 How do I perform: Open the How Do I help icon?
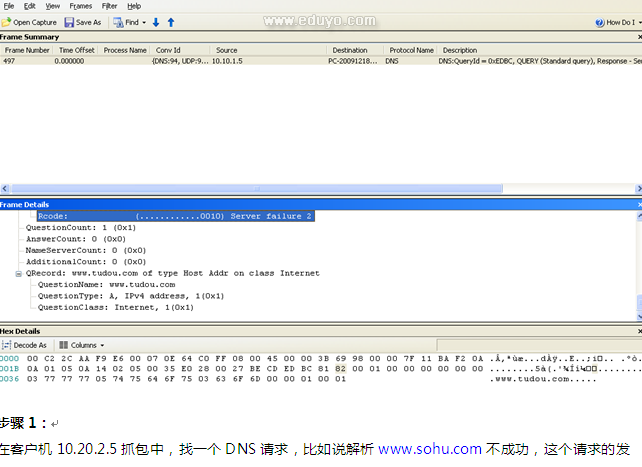(599, 22)
